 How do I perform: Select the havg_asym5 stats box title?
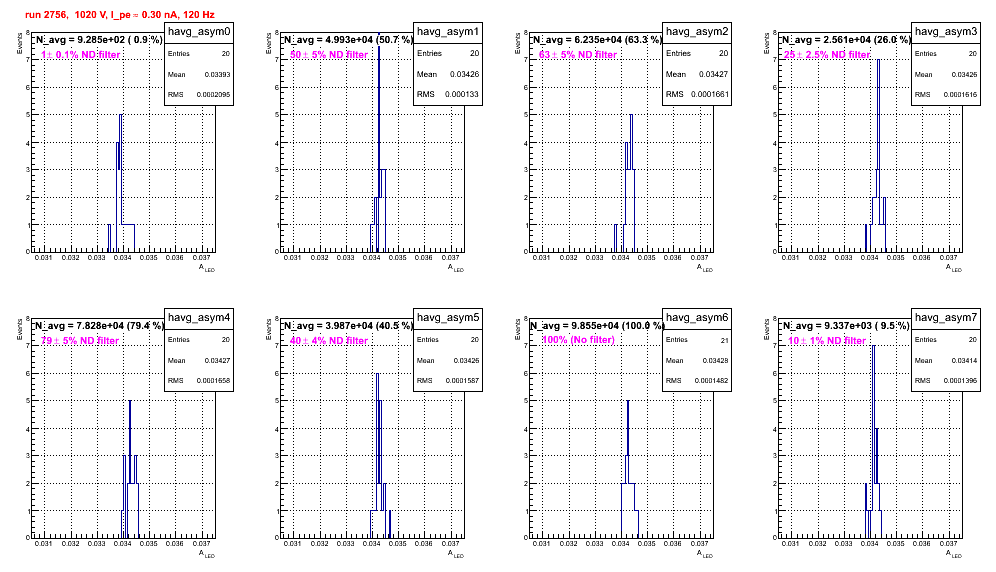click(x=448, y=318)
